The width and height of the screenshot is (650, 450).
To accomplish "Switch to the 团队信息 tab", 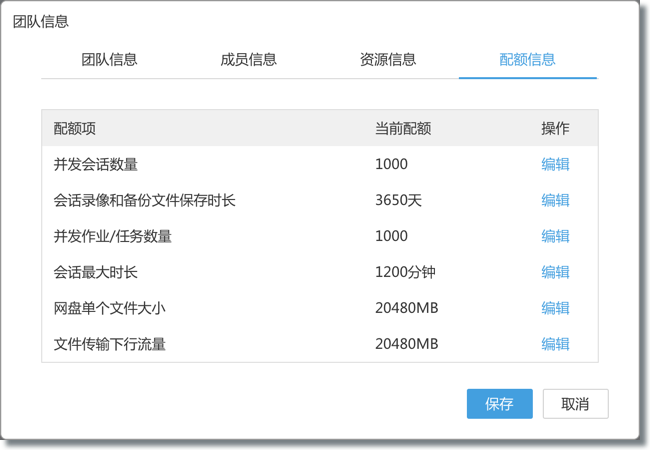I will (x=109, y=60).
